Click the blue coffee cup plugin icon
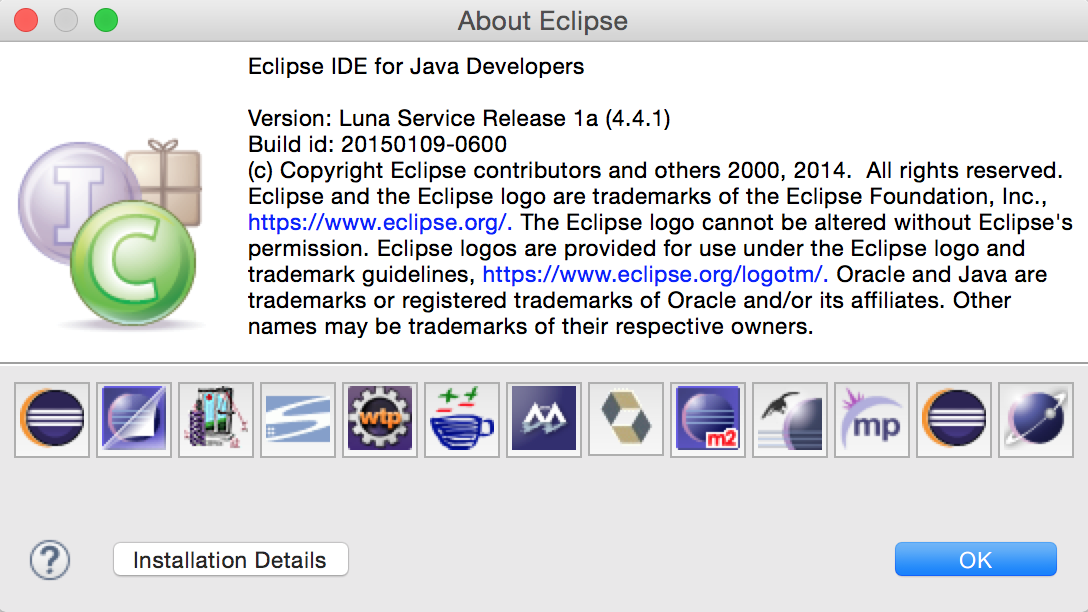 pyautogui.click(x=462, y=420)
